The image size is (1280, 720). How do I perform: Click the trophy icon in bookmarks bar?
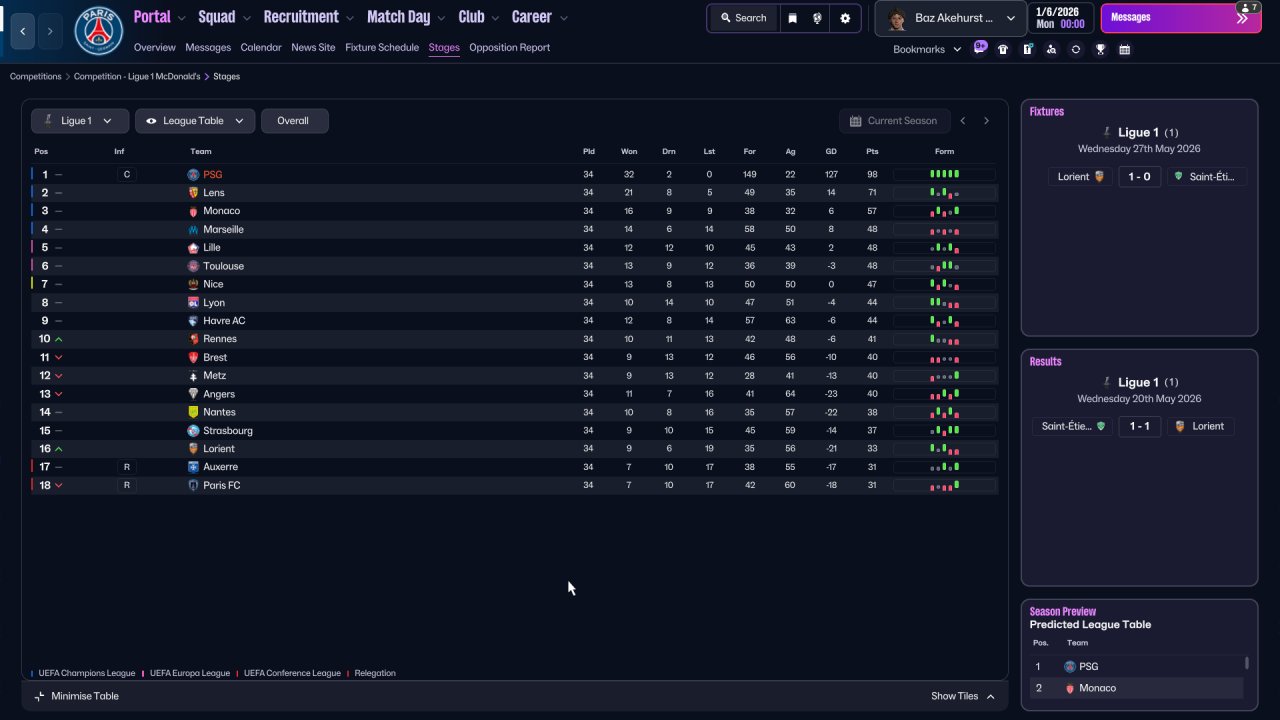1100,49
